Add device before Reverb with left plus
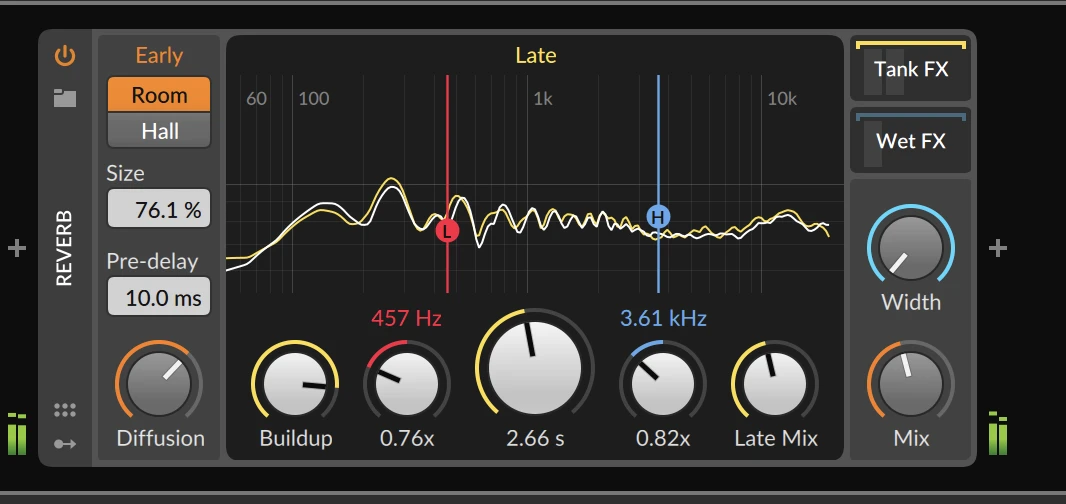 click(17, 248)
